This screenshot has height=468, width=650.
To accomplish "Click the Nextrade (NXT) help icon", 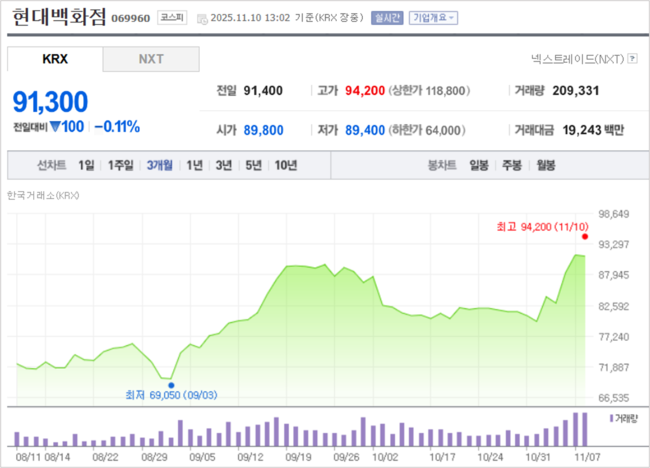I will point(633,60).
